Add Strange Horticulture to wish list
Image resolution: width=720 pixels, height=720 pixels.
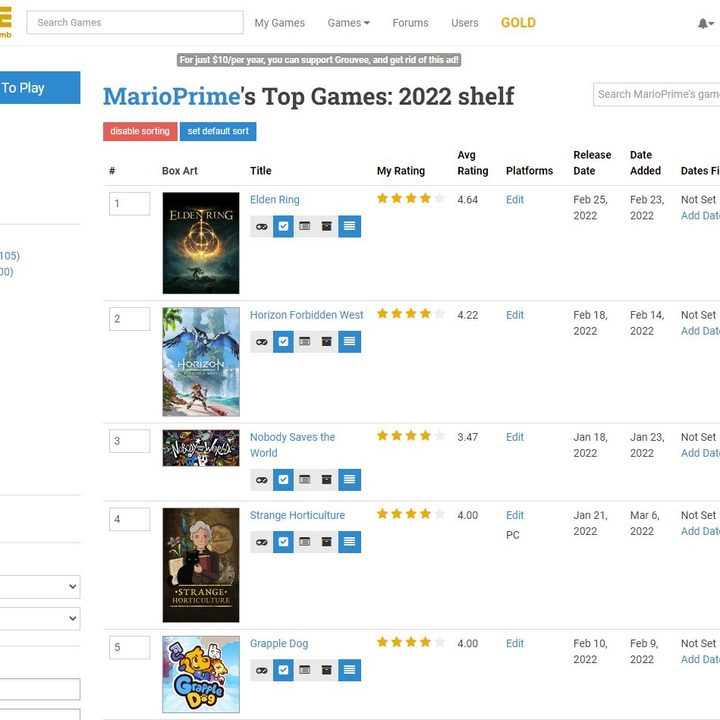[x=305, y=542]
